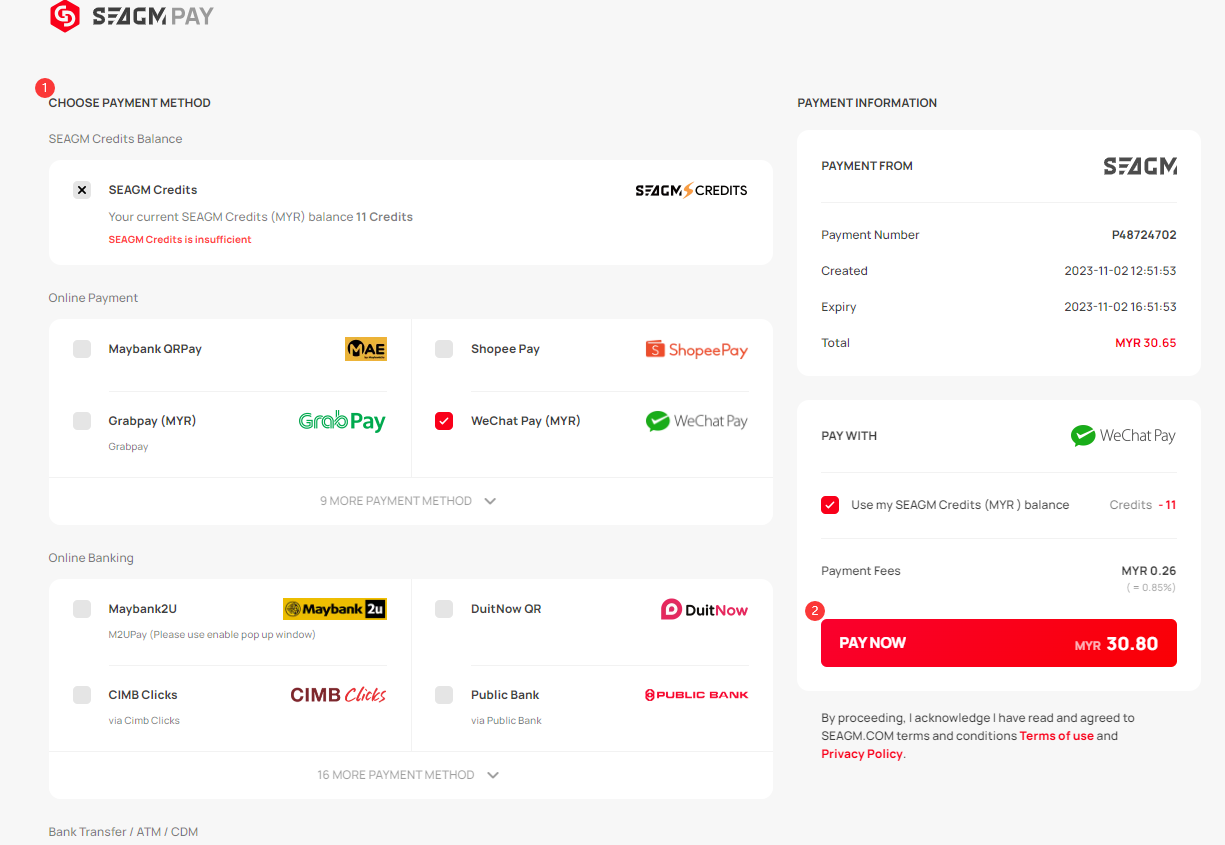
Task: Expand 9 more payment methods under Online Payment
Action: click(409, 501)
